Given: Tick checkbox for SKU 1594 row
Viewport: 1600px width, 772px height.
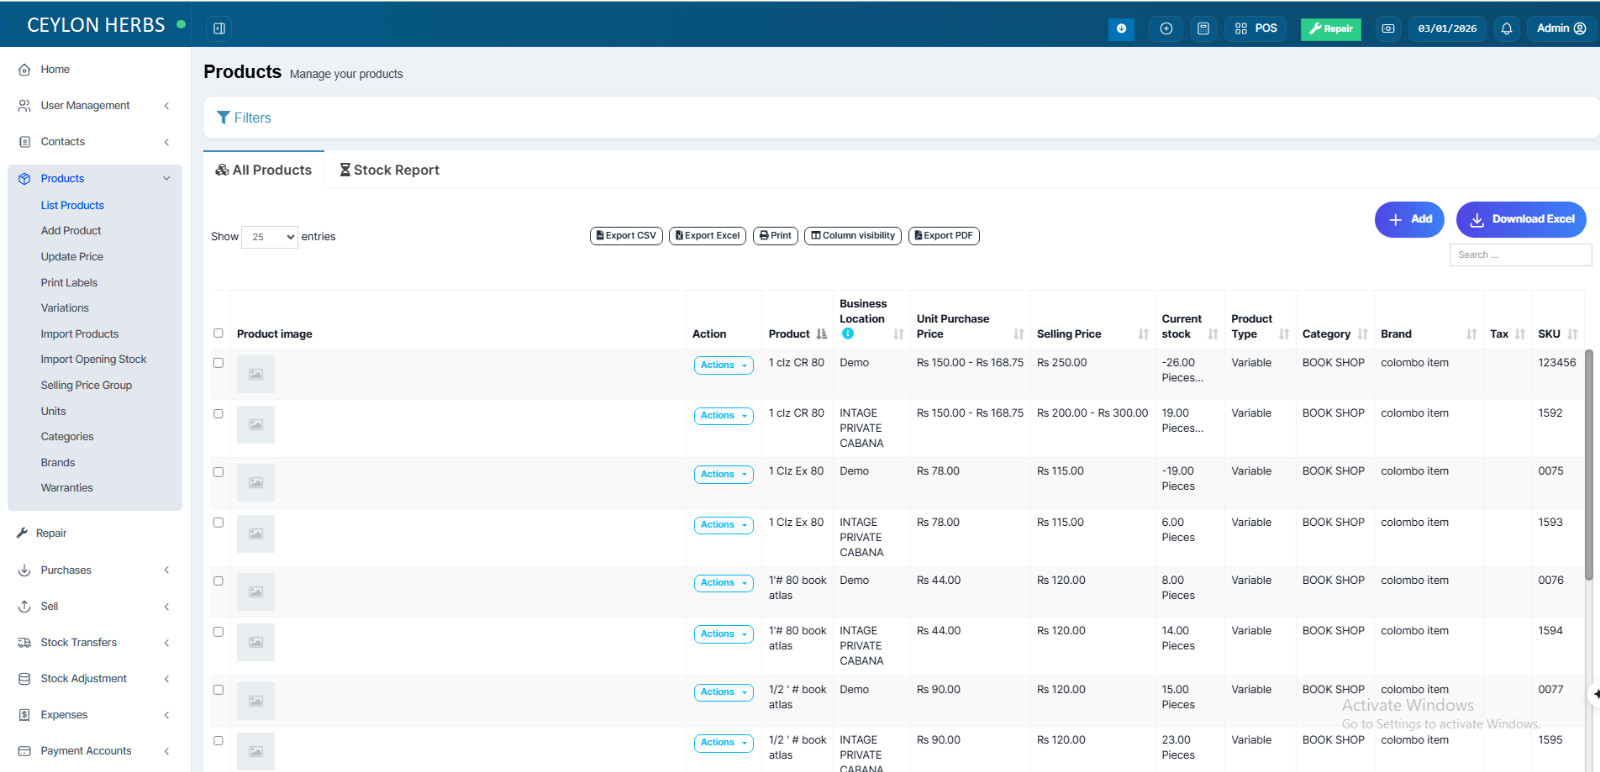Looking at the screenshot, I should [x=218, y=632].
